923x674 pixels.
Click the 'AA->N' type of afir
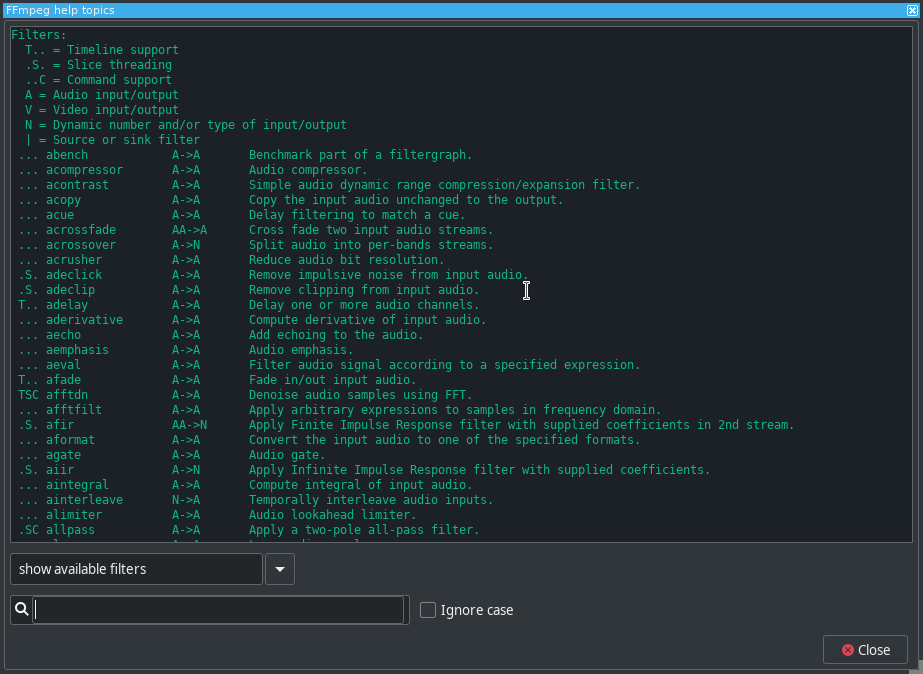pyautogui.click(x=190, y=425)
